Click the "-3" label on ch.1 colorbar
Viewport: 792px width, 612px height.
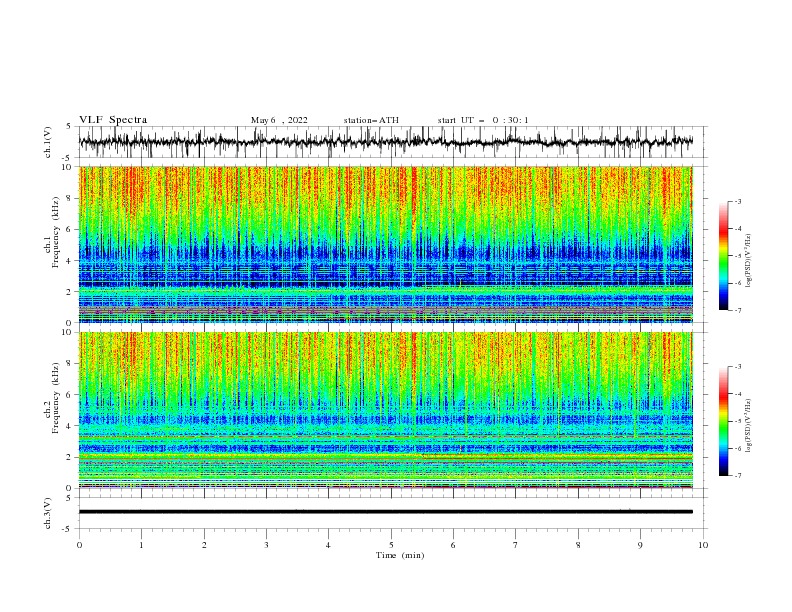737,202
